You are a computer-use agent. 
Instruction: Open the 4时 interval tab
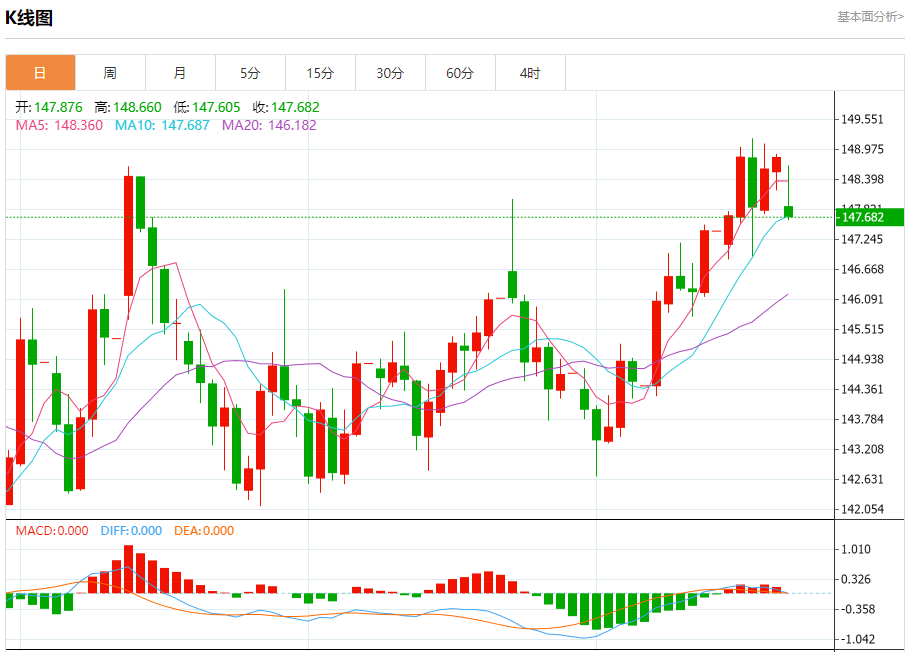tap(530, 73)
